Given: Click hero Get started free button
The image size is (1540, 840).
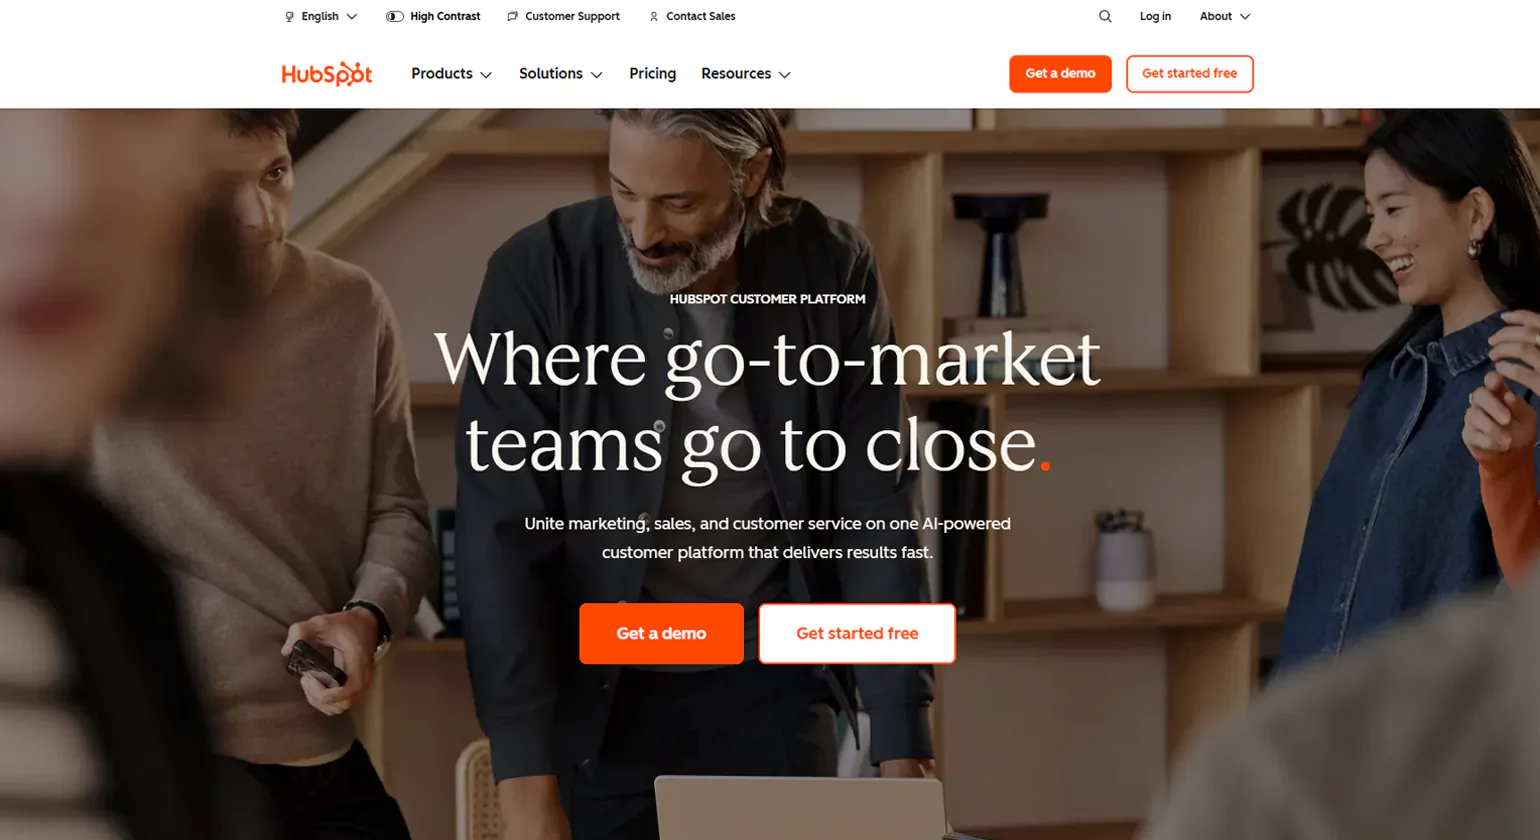Looking at the screenshot, I should tap(857, 633).
